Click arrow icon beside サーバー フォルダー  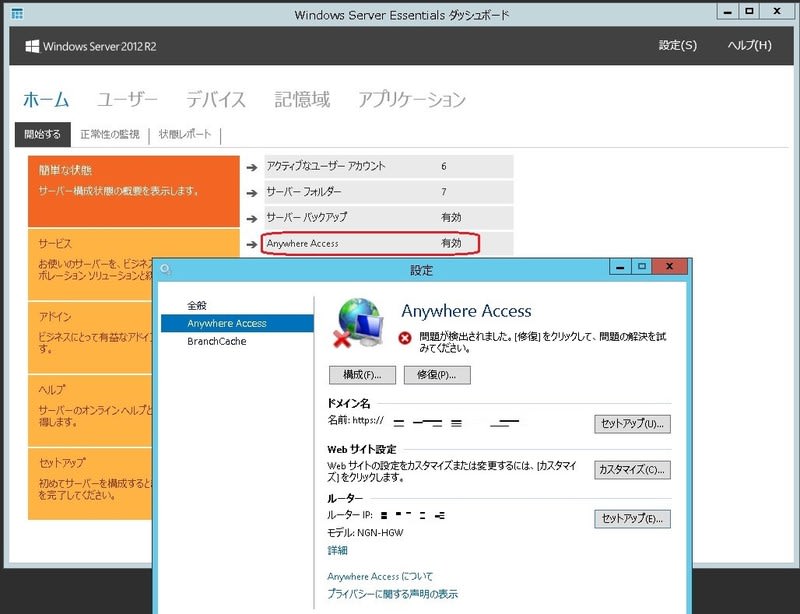252,193
